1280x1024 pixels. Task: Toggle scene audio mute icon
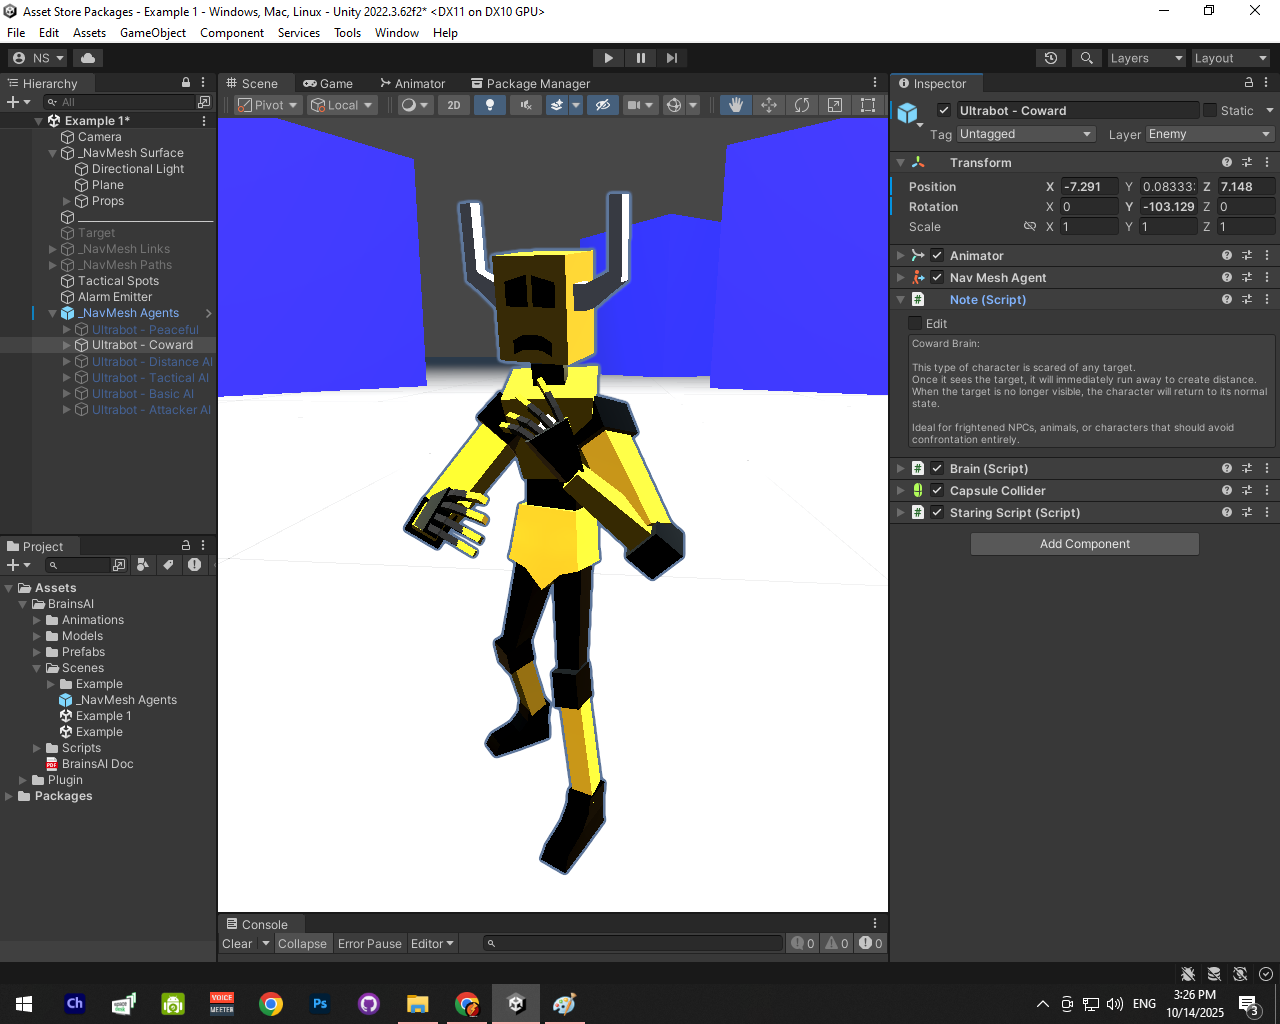click(x=525, y=105)
